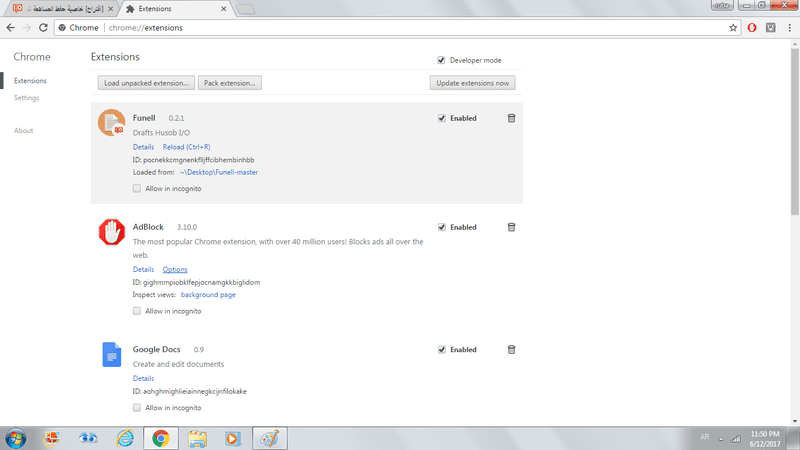Open a new tab with the new-tab button
The width and height of the screenshot is (800, 450).
245,9
